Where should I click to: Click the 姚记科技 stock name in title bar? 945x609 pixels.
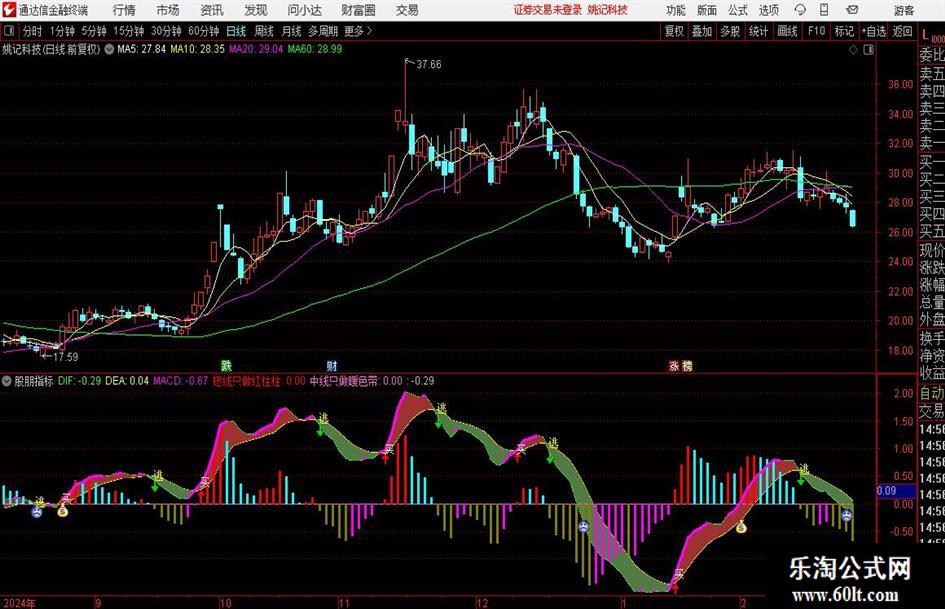608,10
